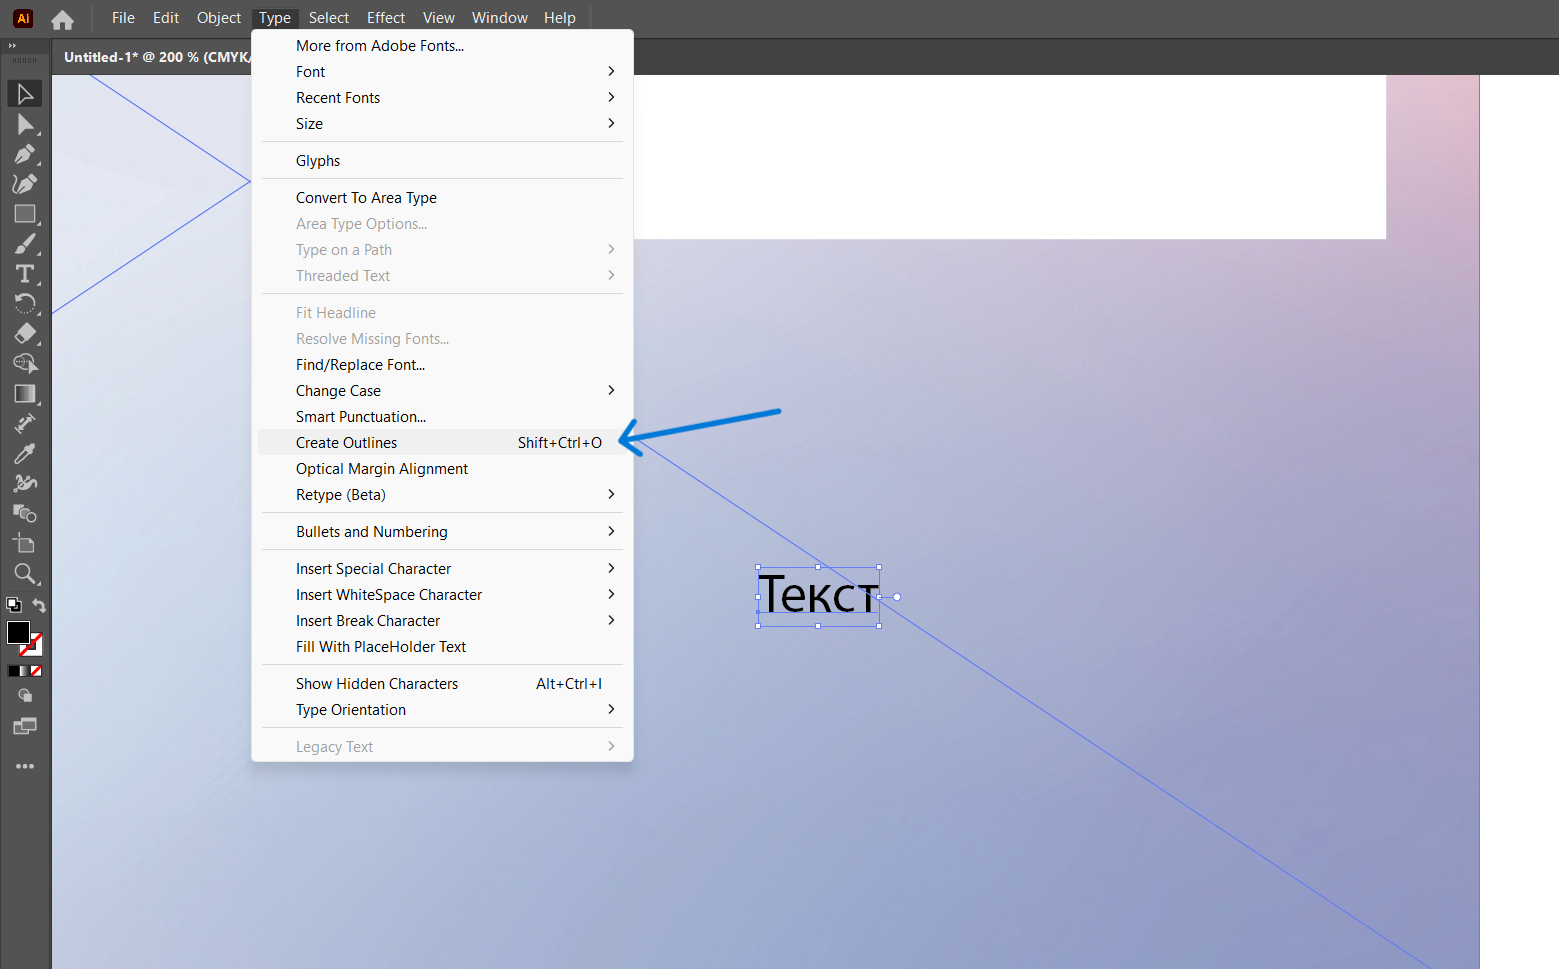Select the swirl-shaped tool below the Eyedropper
This screenshot has width=1559, height=969.
(25, 484)
